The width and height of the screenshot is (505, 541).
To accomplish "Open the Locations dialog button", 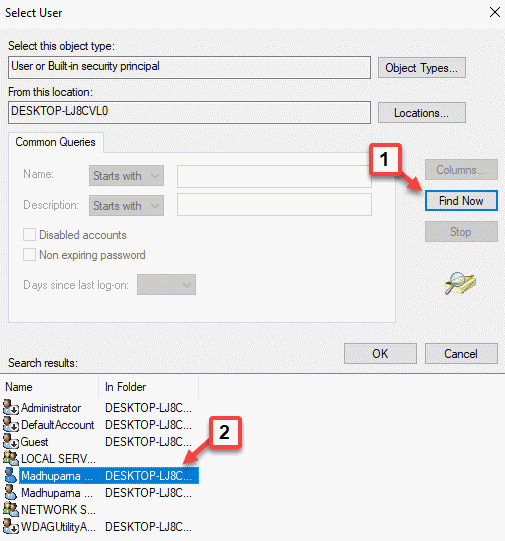I will tap(422, 113).
